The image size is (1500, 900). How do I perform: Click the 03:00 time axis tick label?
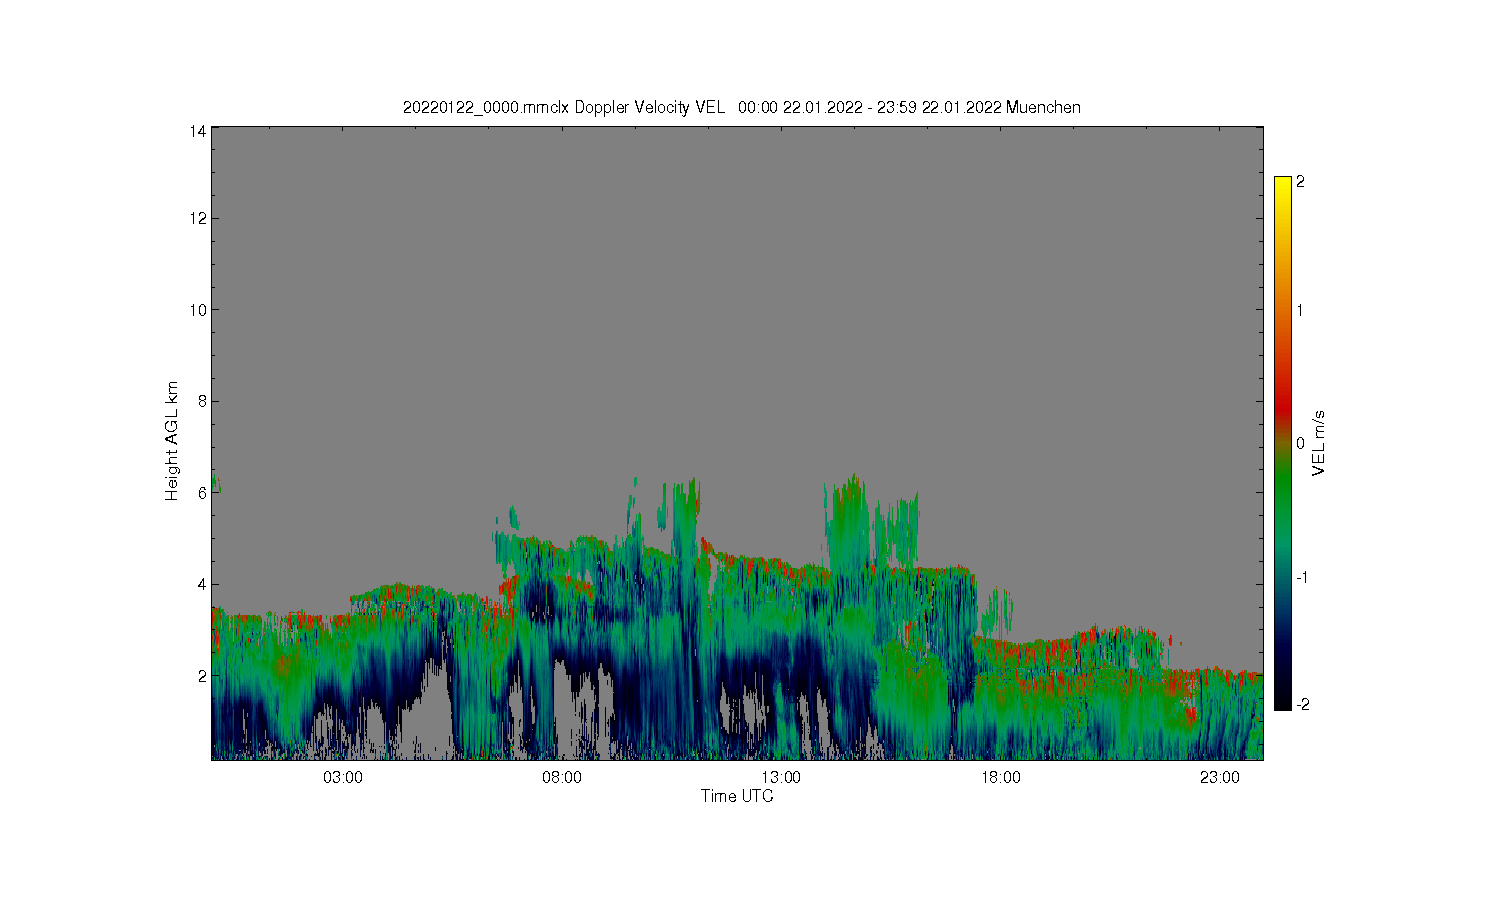[343, 778]
